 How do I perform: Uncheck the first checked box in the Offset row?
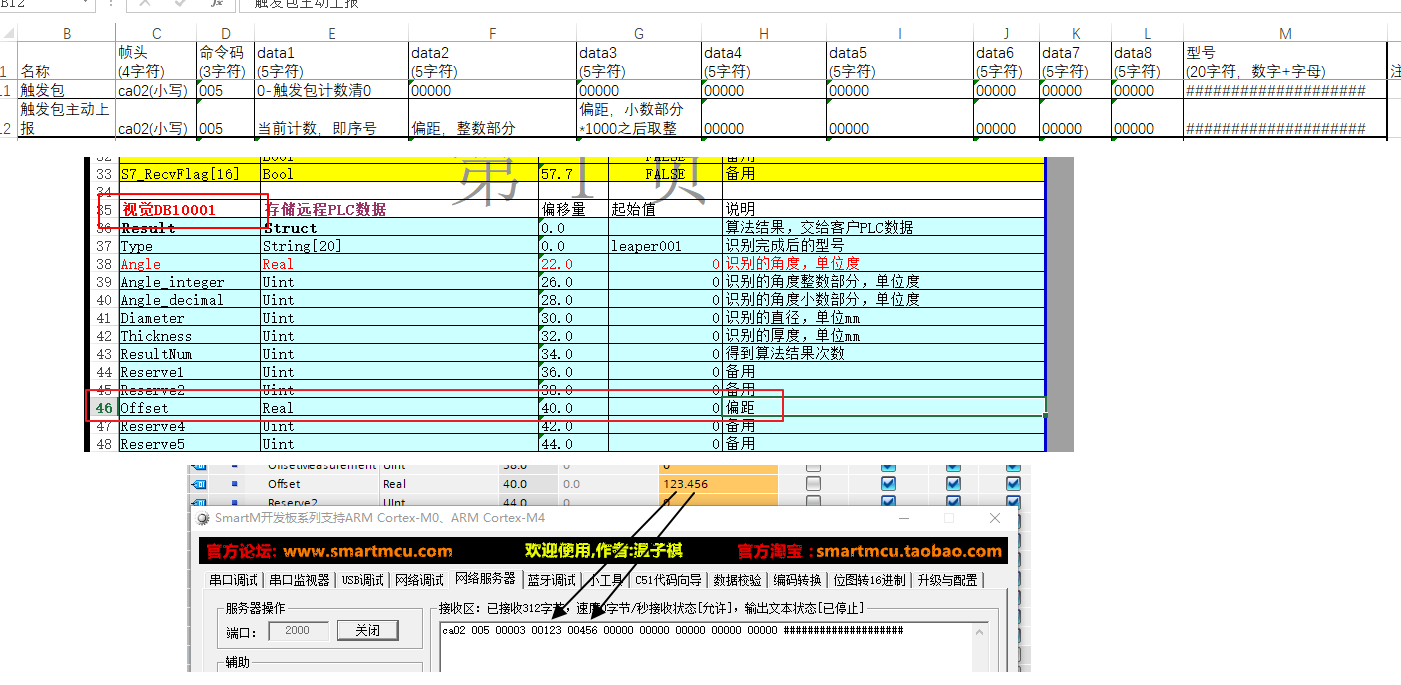tap(888, 484)
